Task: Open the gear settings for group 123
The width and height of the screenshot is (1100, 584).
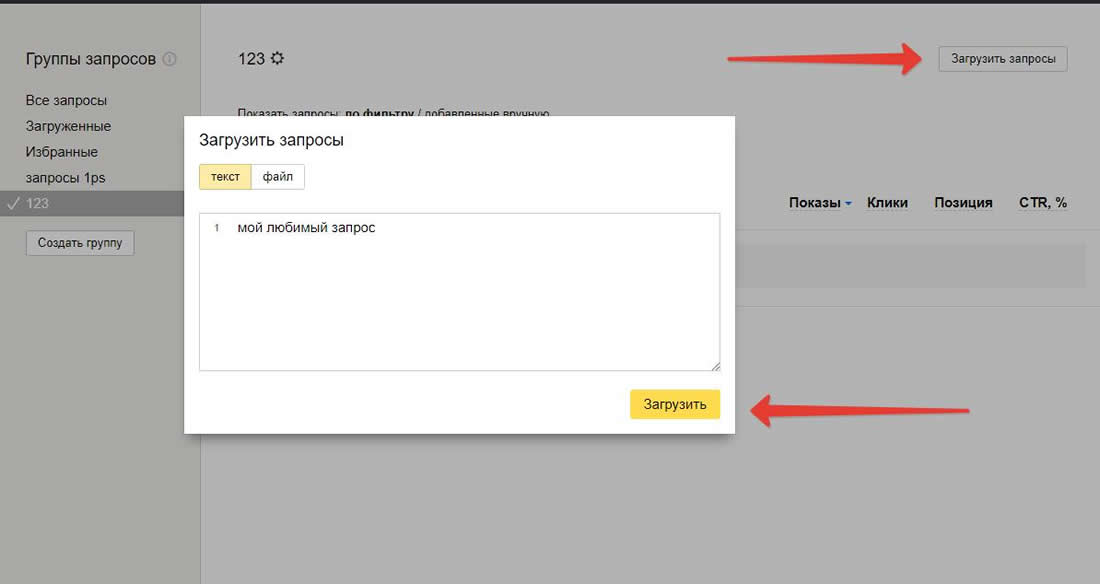Action: 277,58
